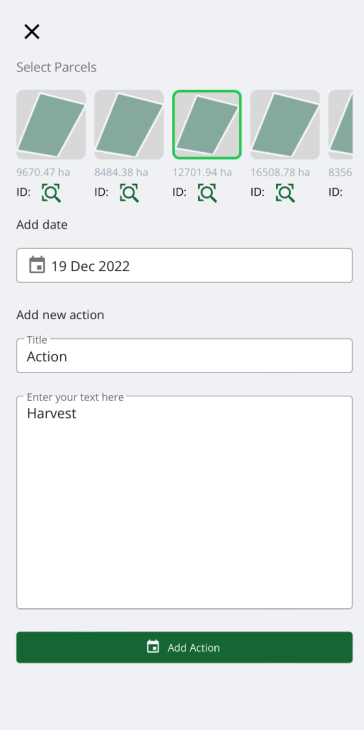Click the calendar icon in the date field
The height and width of the screenshot is (730, 364).
(37, 265)
